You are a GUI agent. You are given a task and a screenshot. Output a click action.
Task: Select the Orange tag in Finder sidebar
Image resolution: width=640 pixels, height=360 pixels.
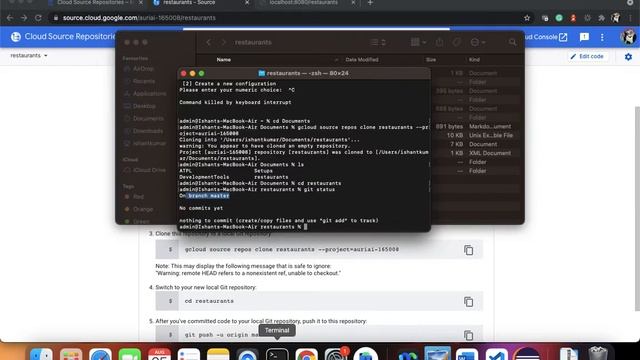139,209
